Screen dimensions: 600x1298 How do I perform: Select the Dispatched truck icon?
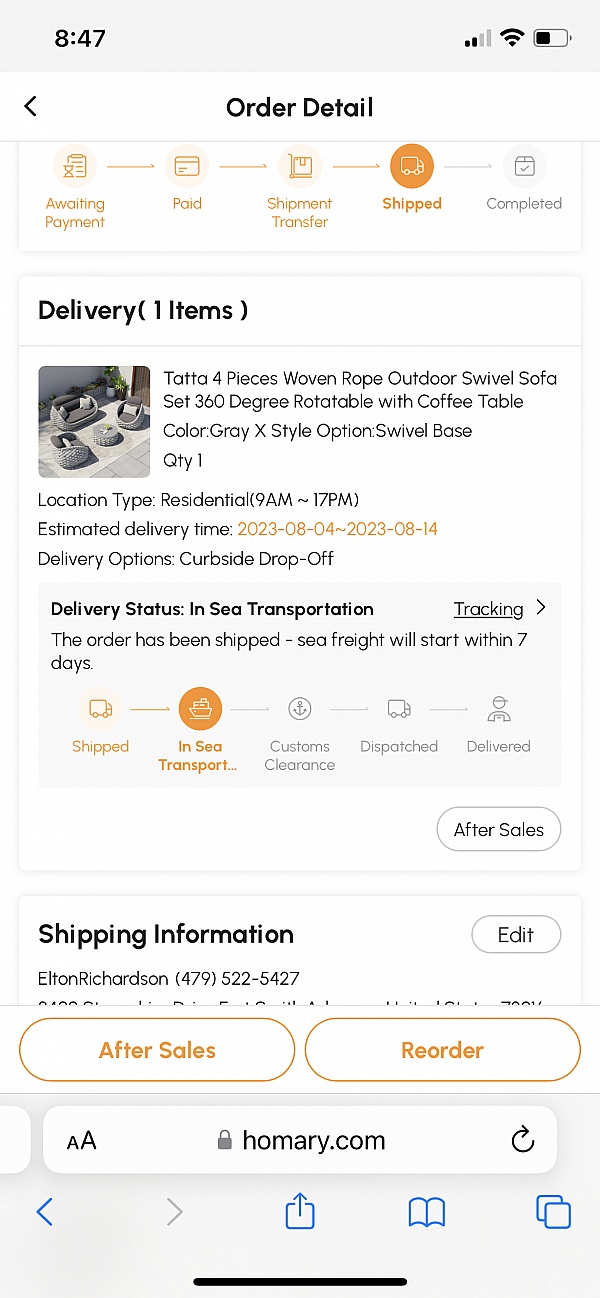399,708
